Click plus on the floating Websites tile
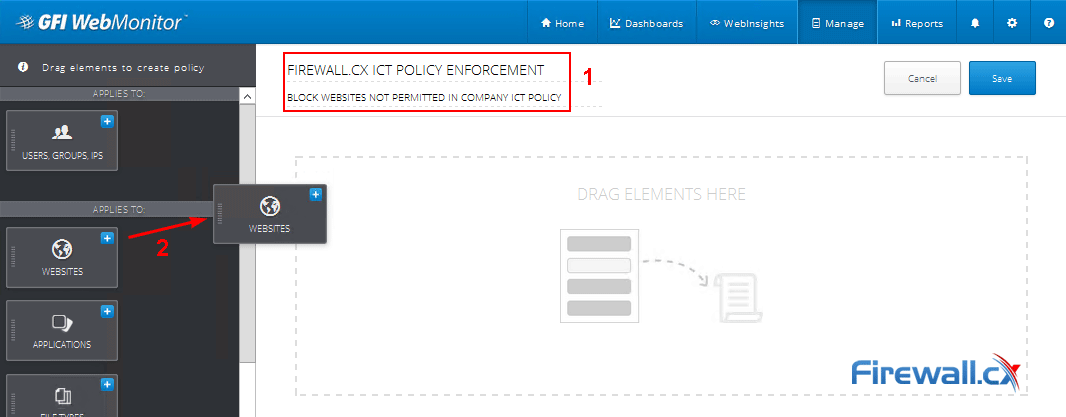 (315, 195)
